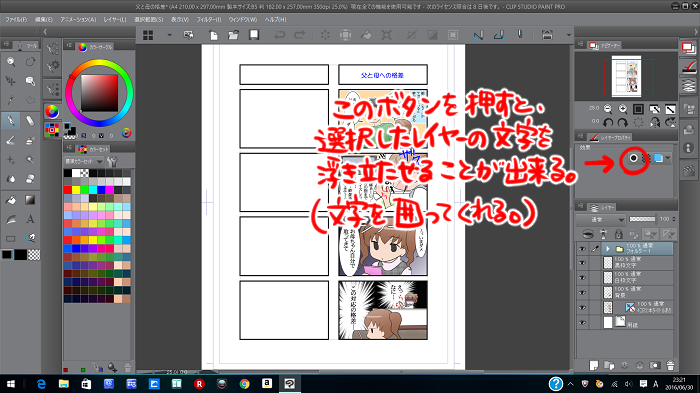Select the Zoom magnifier tool
This screenshot has height=393, width=700.
click(x=11, y=62)
